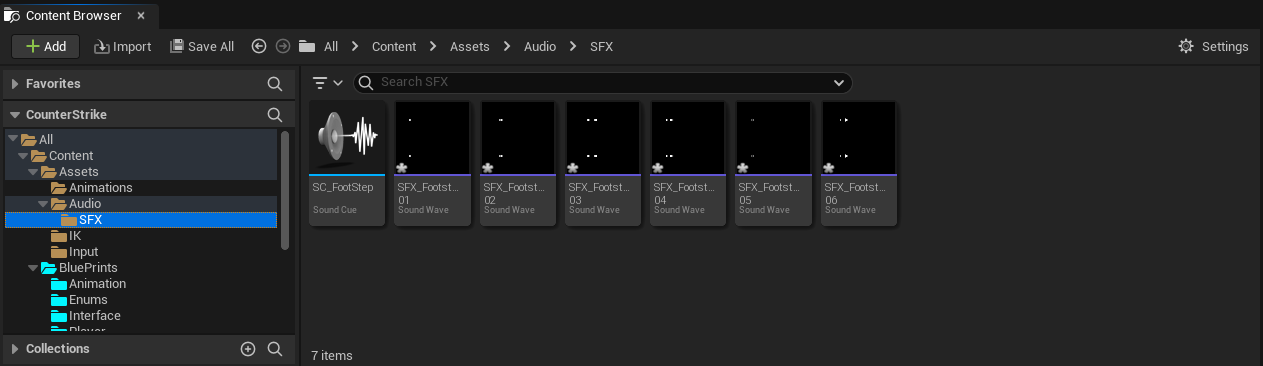1263x366 pixels.
Task: Select SFX_Footstep 02 Sound Wave asset
Action: 518,163
